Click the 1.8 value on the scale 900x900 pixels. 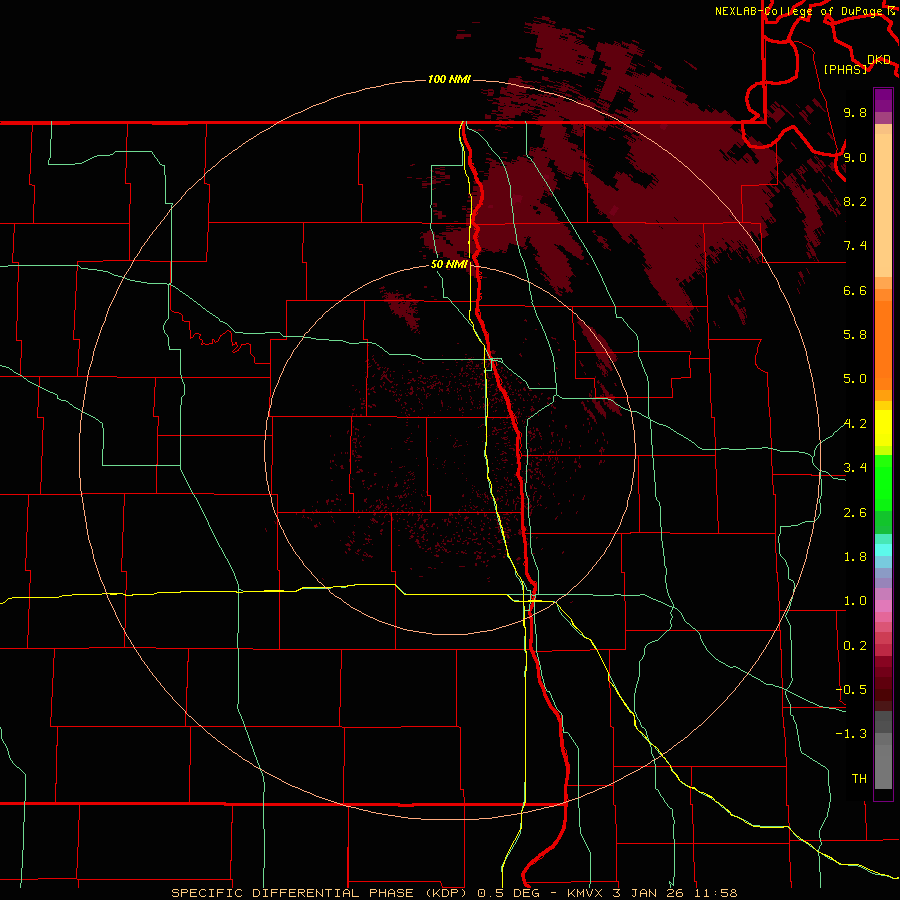point(855,557)
